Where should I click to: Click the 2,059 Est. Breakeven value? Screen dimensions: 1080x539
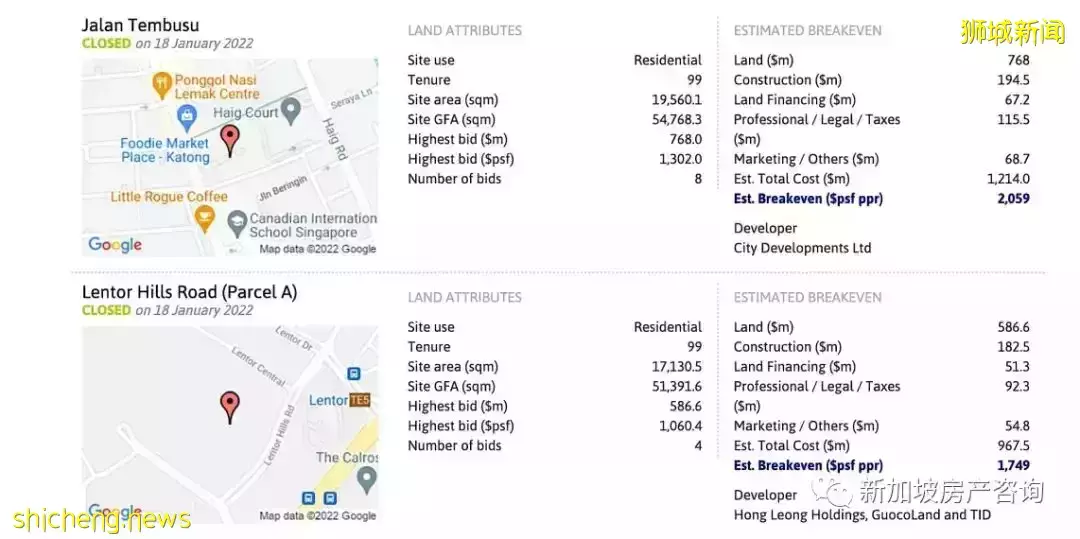point(1012,198)
